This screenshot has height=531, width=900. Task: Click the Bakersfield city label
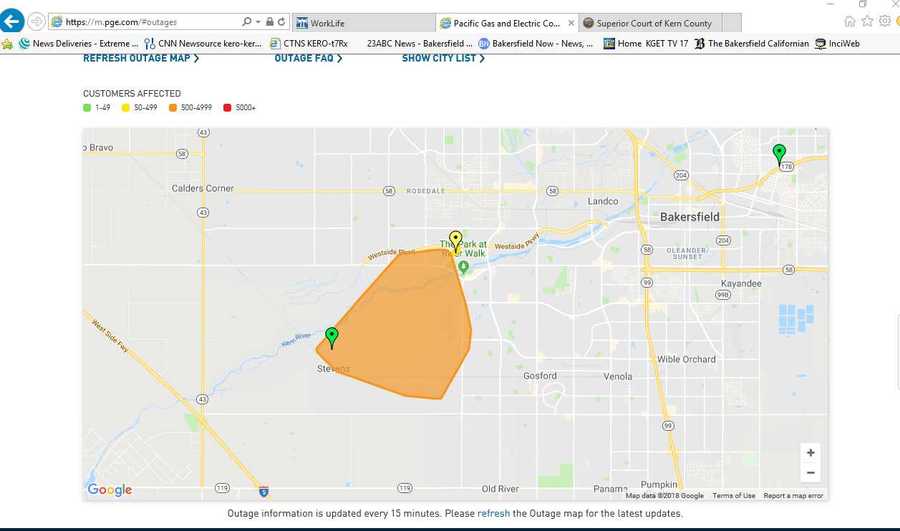689,217
